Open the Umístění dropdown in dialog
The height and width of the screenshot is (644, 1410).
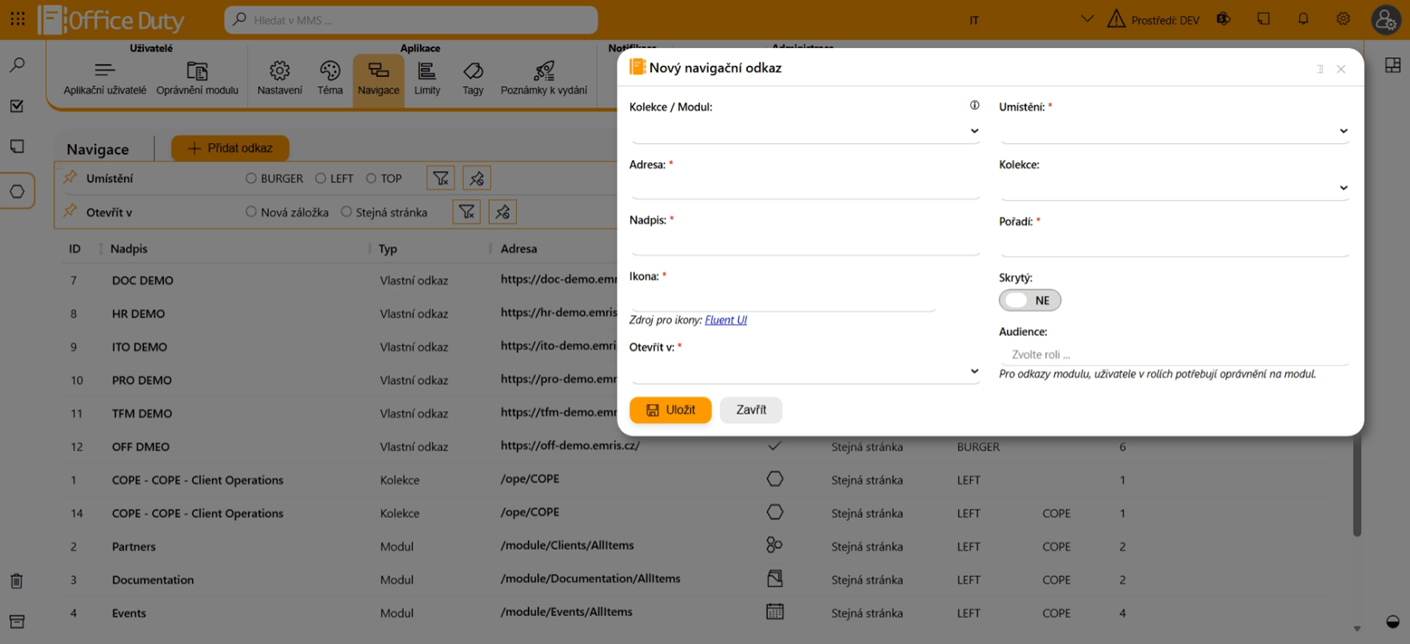pyautogui.click(x=1174, y=131)
